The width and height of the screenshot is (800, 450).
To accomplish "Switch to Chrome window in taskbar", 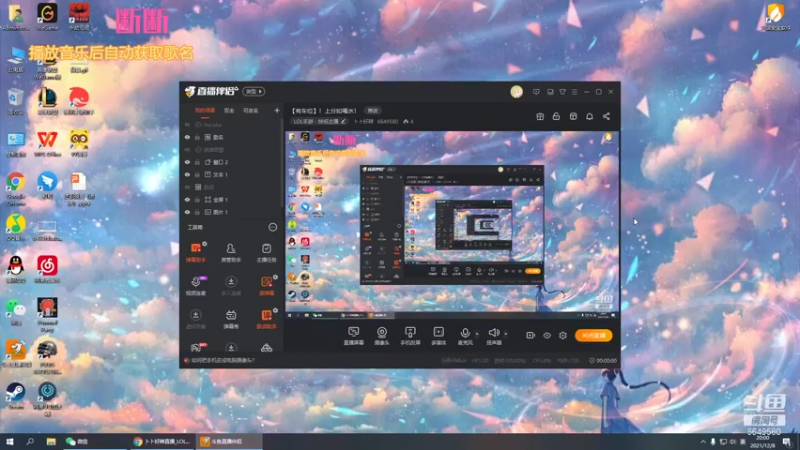I will pos(162,441).
